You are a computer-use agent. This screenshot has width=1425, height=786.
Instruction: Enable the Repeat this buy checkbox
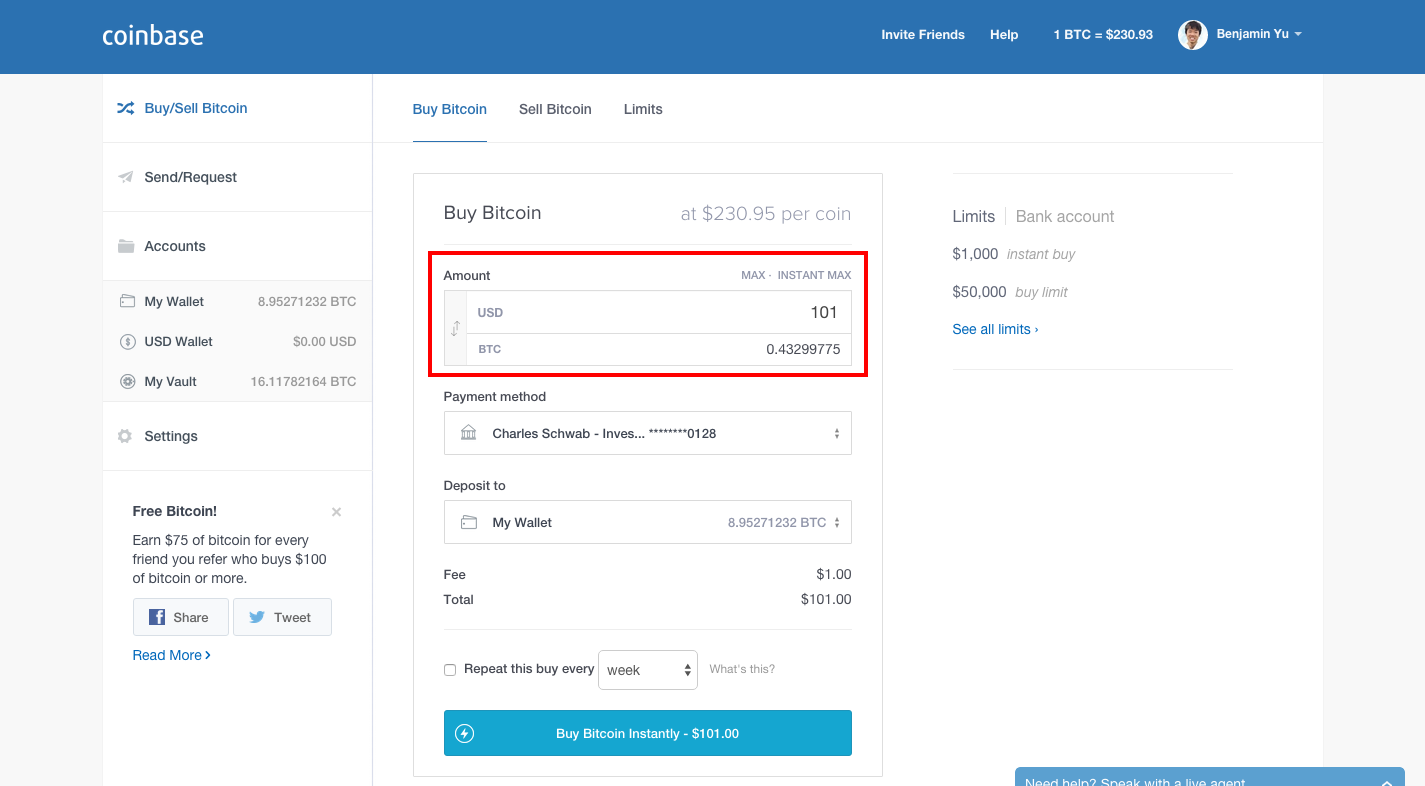pyautogui.click(x=450, y=670)
